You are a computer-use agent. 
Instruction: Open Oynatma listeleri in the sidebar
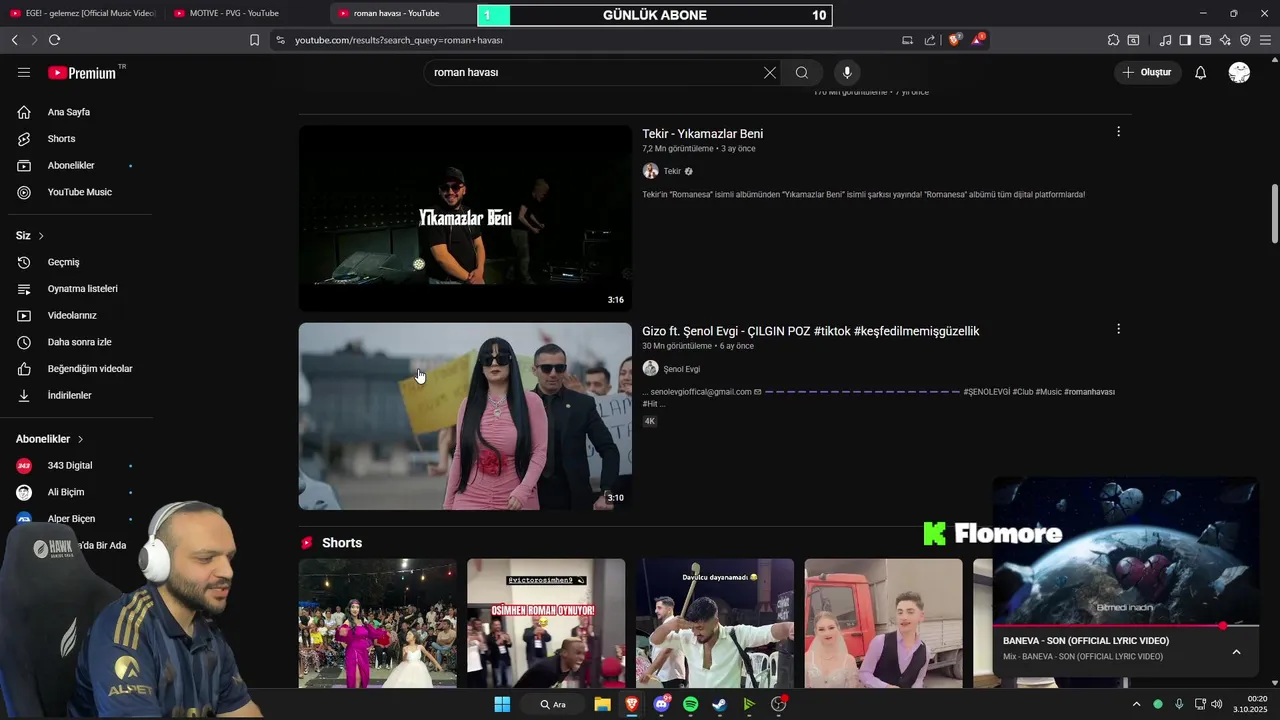click(x=80, y=289)
